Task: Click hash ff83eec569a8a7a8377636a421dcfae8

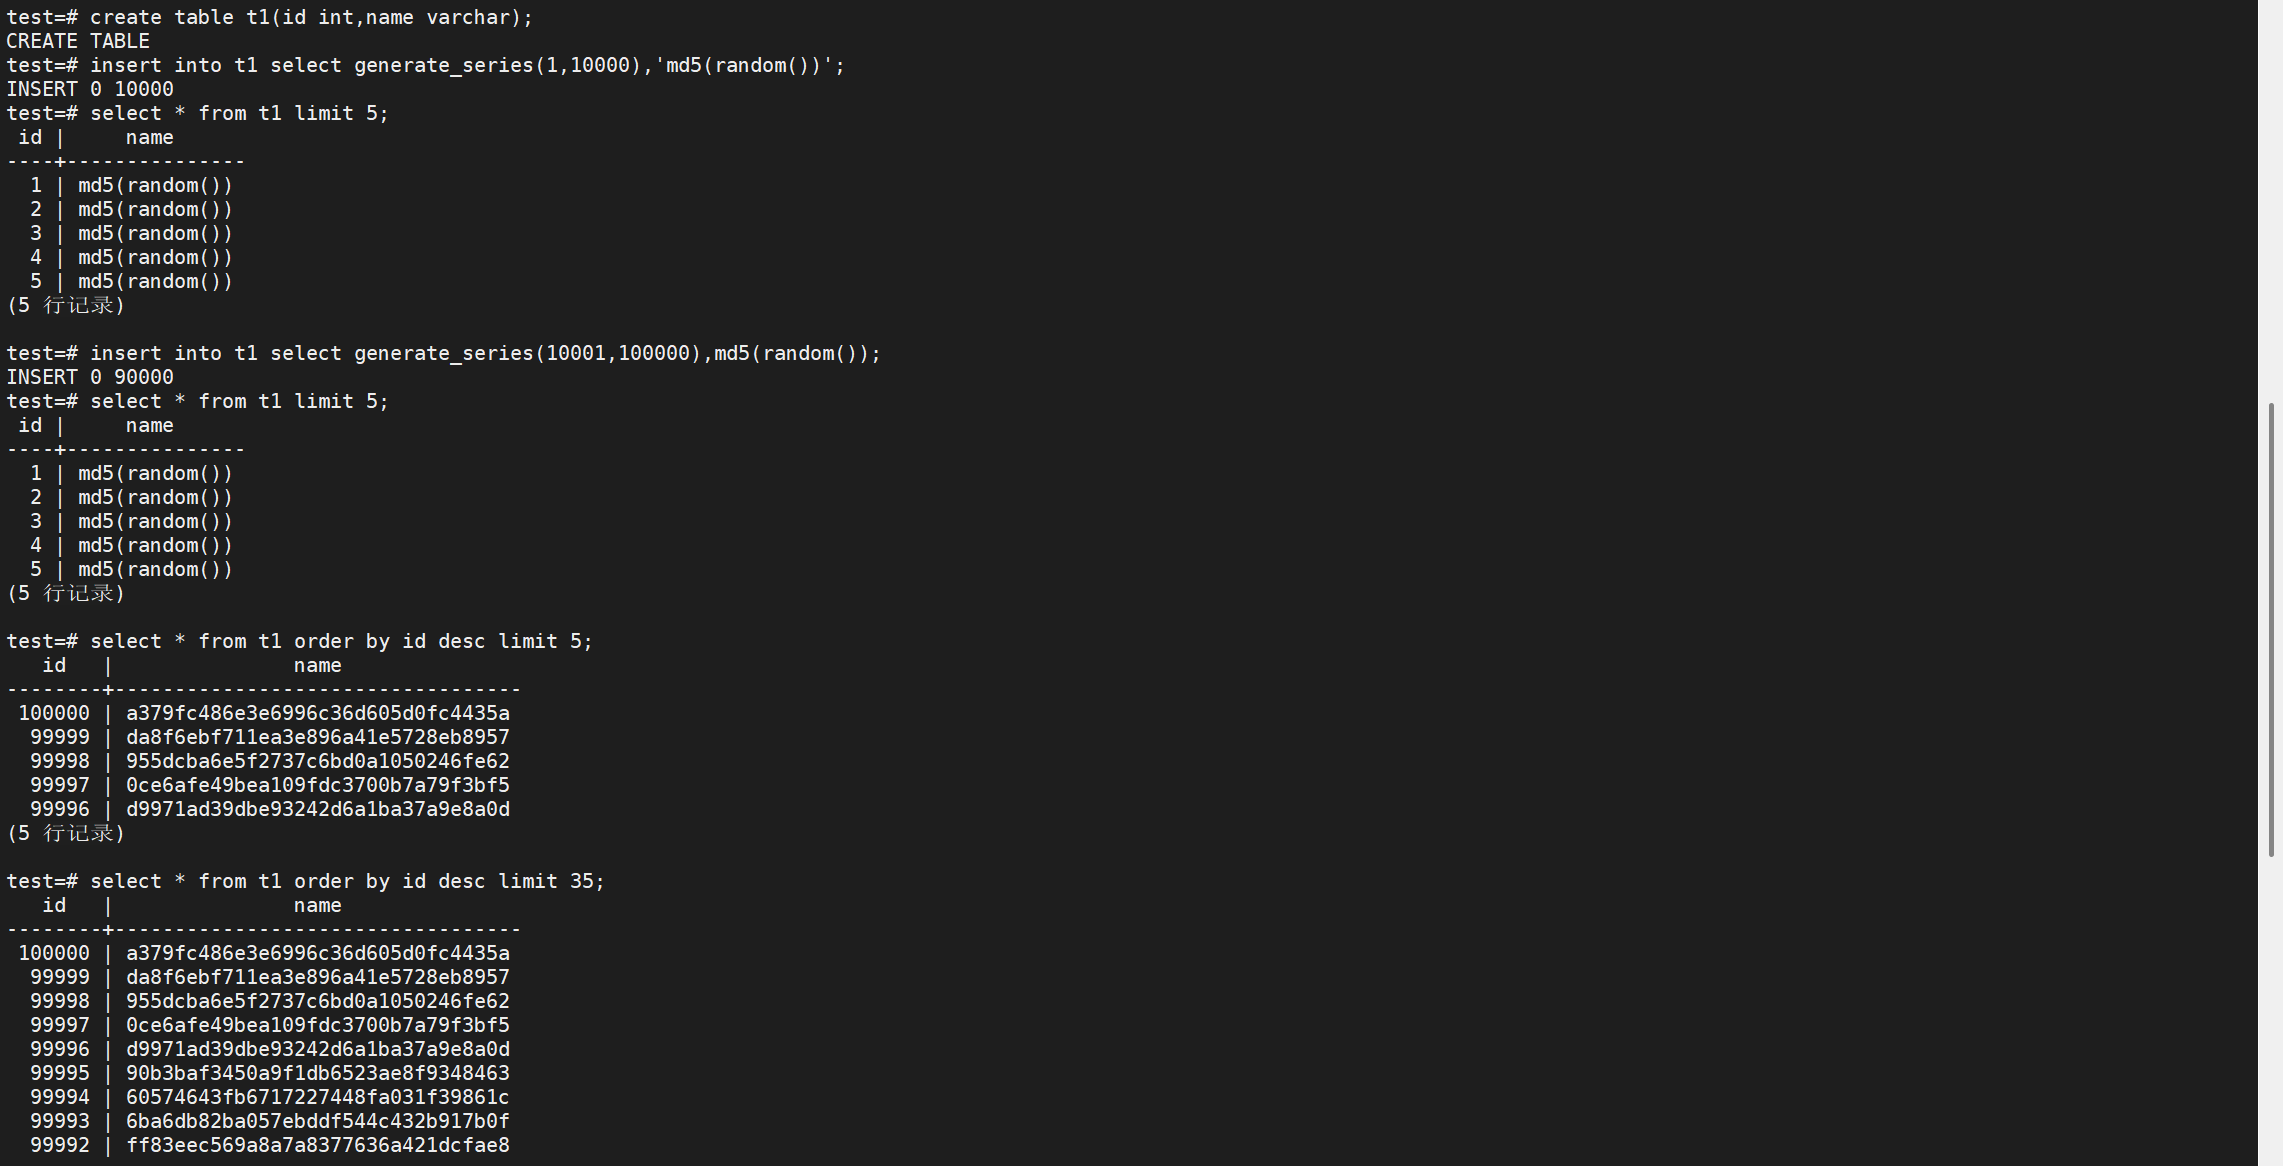Action: (x=317, y=1145)
